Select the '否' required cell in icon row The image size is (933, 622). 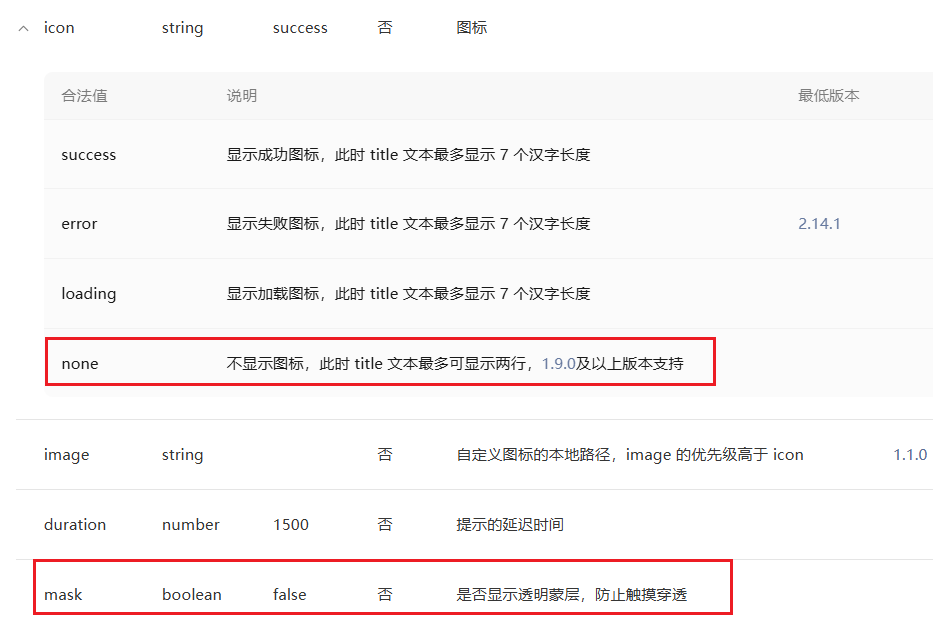click(x=385, y=28)
